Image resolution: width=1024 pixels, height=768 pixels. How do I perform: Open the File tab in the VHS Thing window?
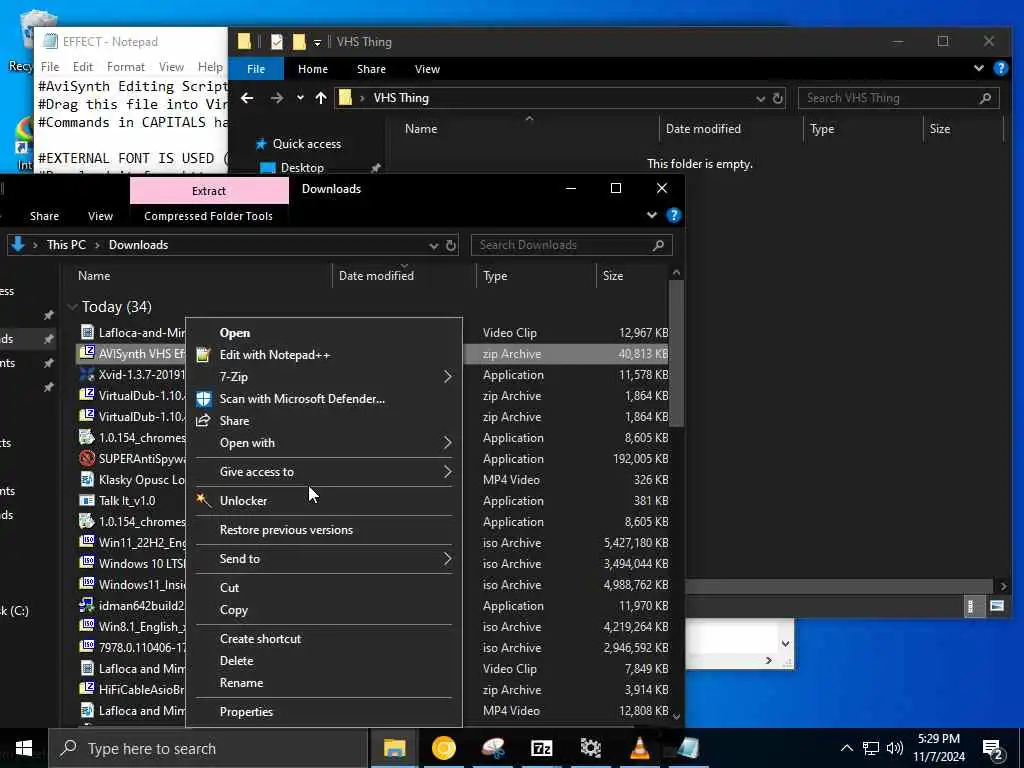pyautogui.click(x=256, y=69)
